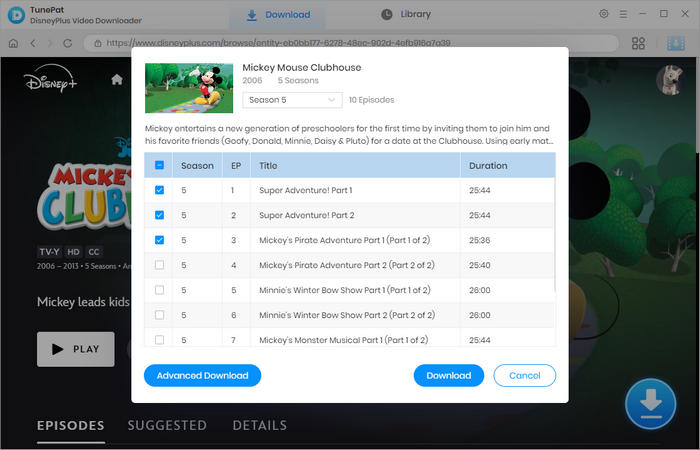Image resolution: width=700 pixels, height=450 pixels.
Task: Click the blue floating download arrow icon
Action: tap(650, 403)
